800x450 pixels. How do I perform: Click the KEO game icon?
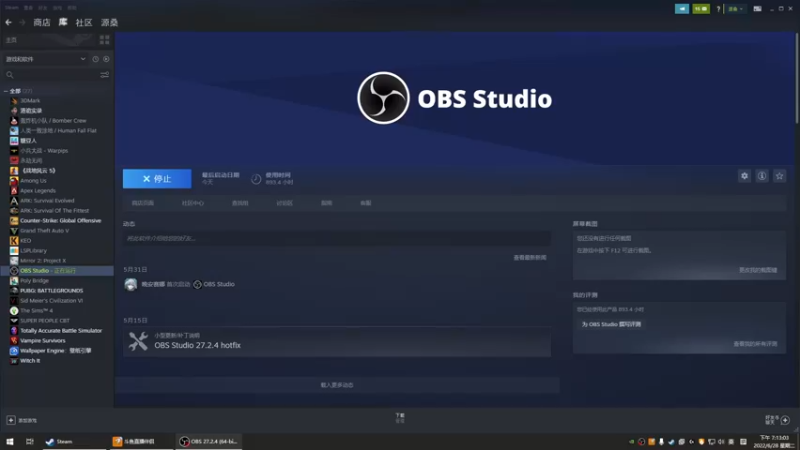tap(14, 240)
